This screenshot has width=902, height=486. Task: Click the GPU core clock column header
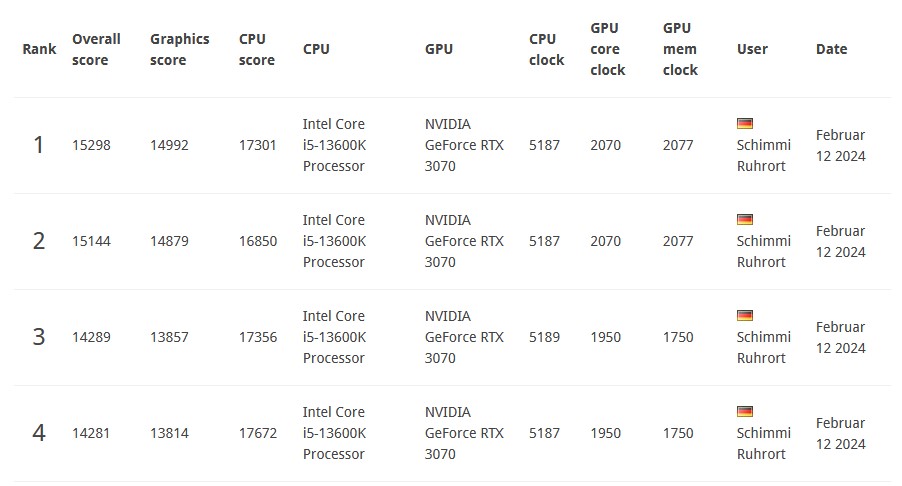click(x=607, y=49)
